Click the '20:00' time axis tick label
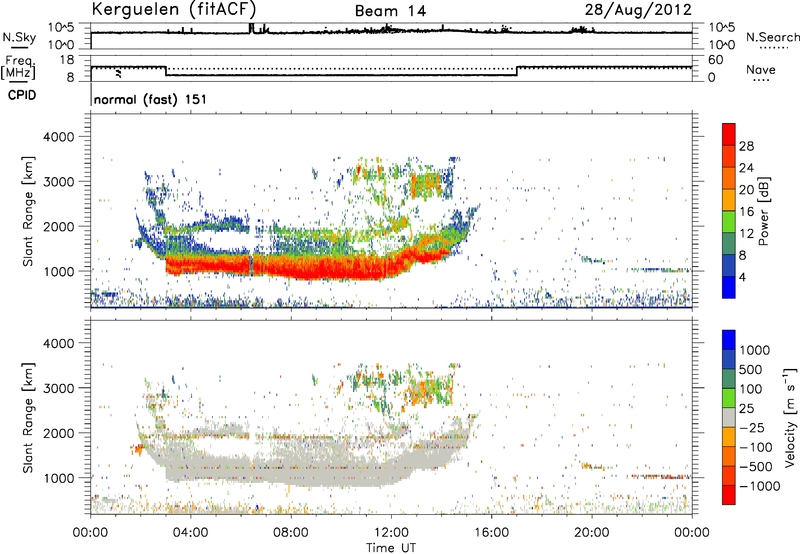800x554 pixels. pyautogui.click(x=591, y=533)
